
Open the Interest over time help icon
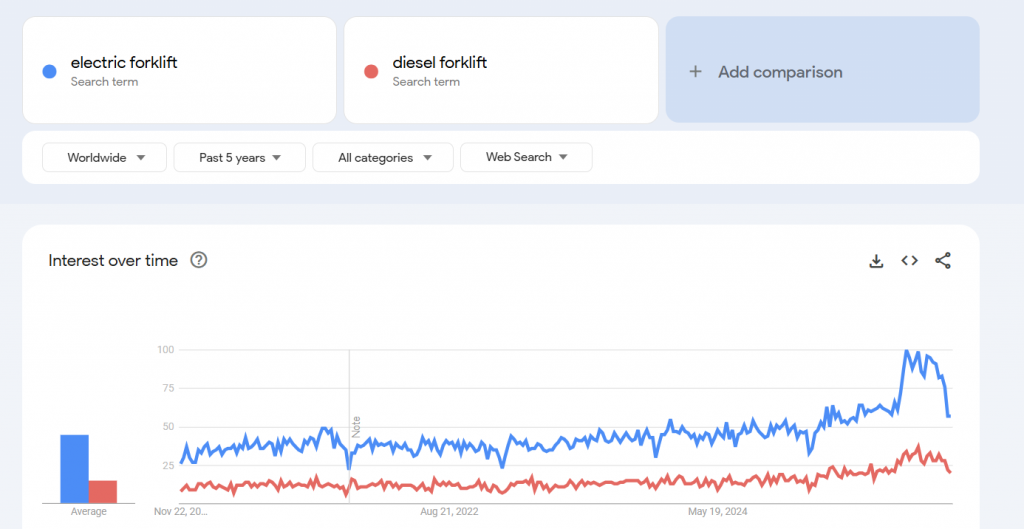tap(199, 260)
